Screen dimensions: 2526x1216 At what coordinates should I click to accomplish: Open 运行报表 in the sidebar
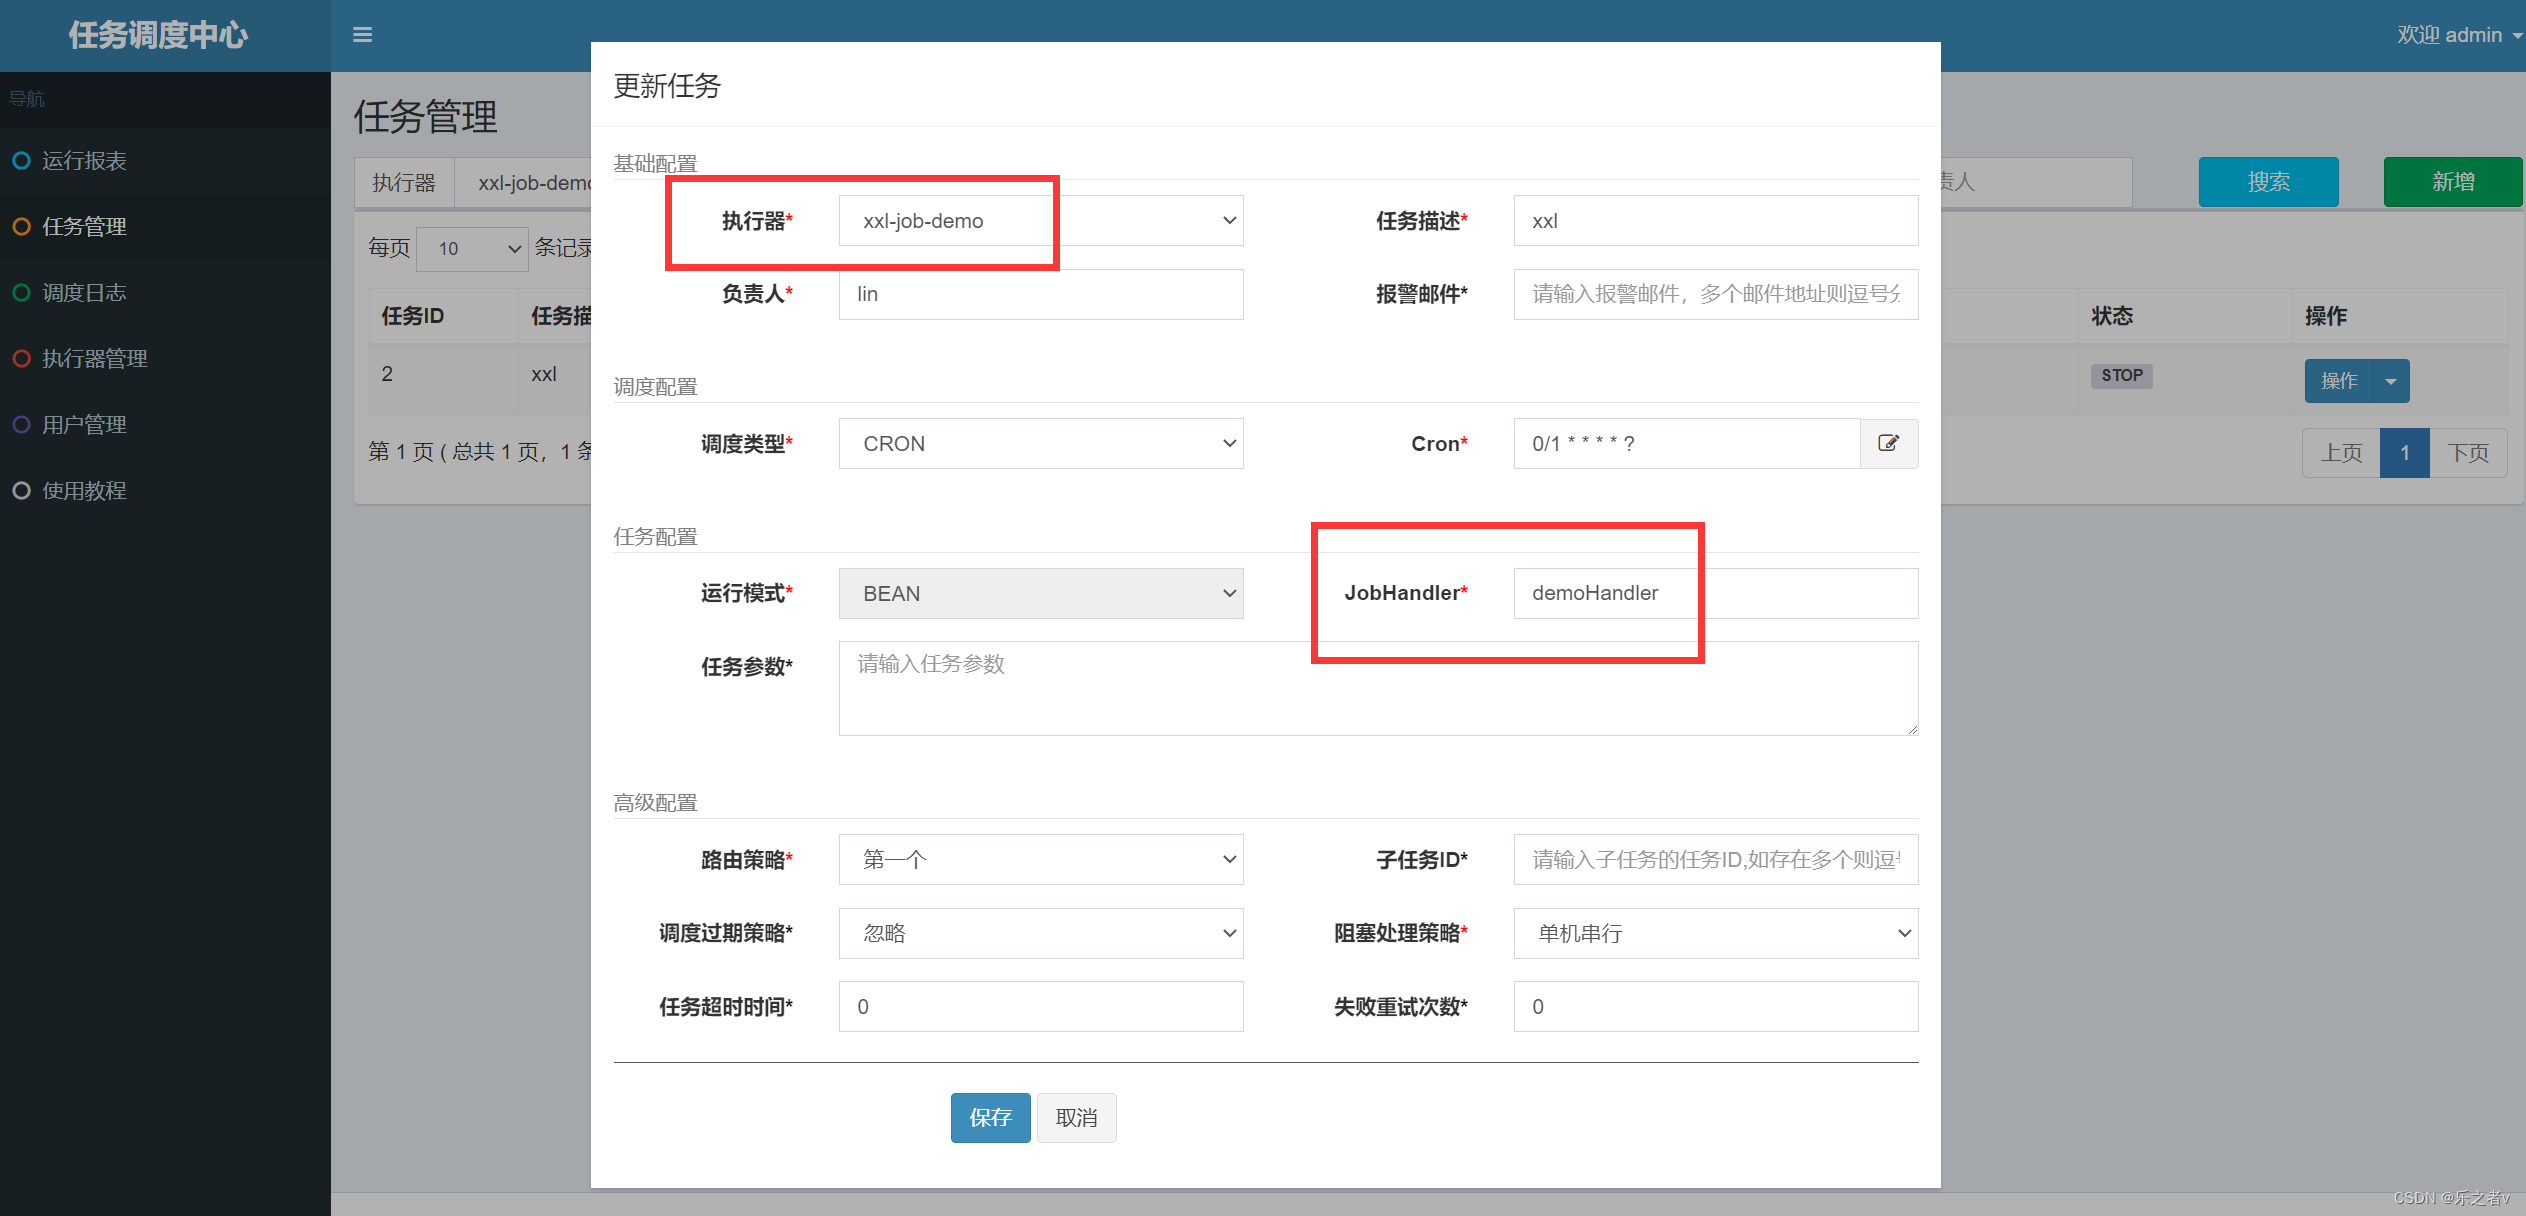[x=165, y=160]
